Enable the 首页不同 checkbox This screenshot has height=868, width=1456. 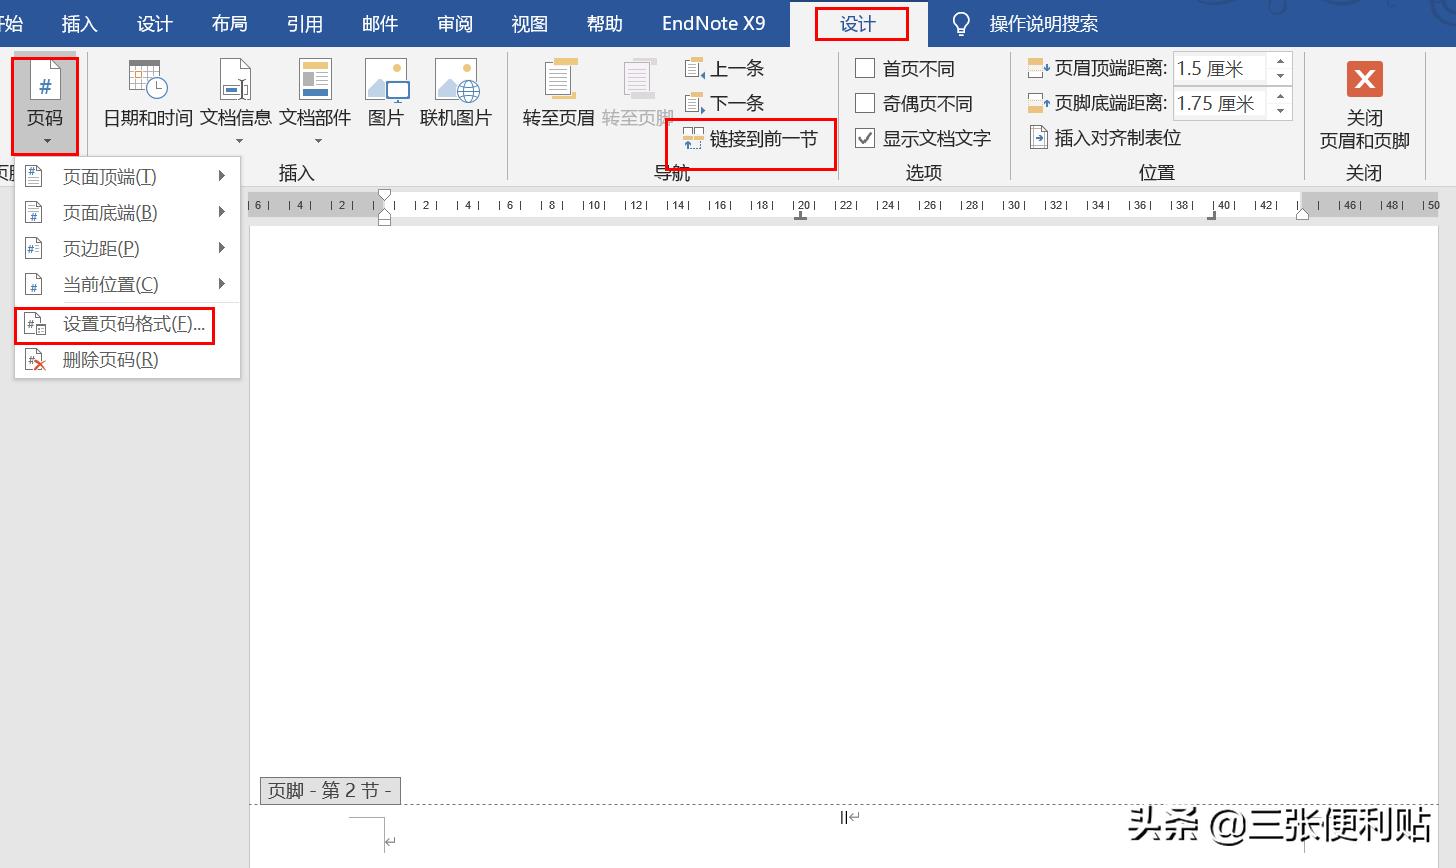[864, 68]
